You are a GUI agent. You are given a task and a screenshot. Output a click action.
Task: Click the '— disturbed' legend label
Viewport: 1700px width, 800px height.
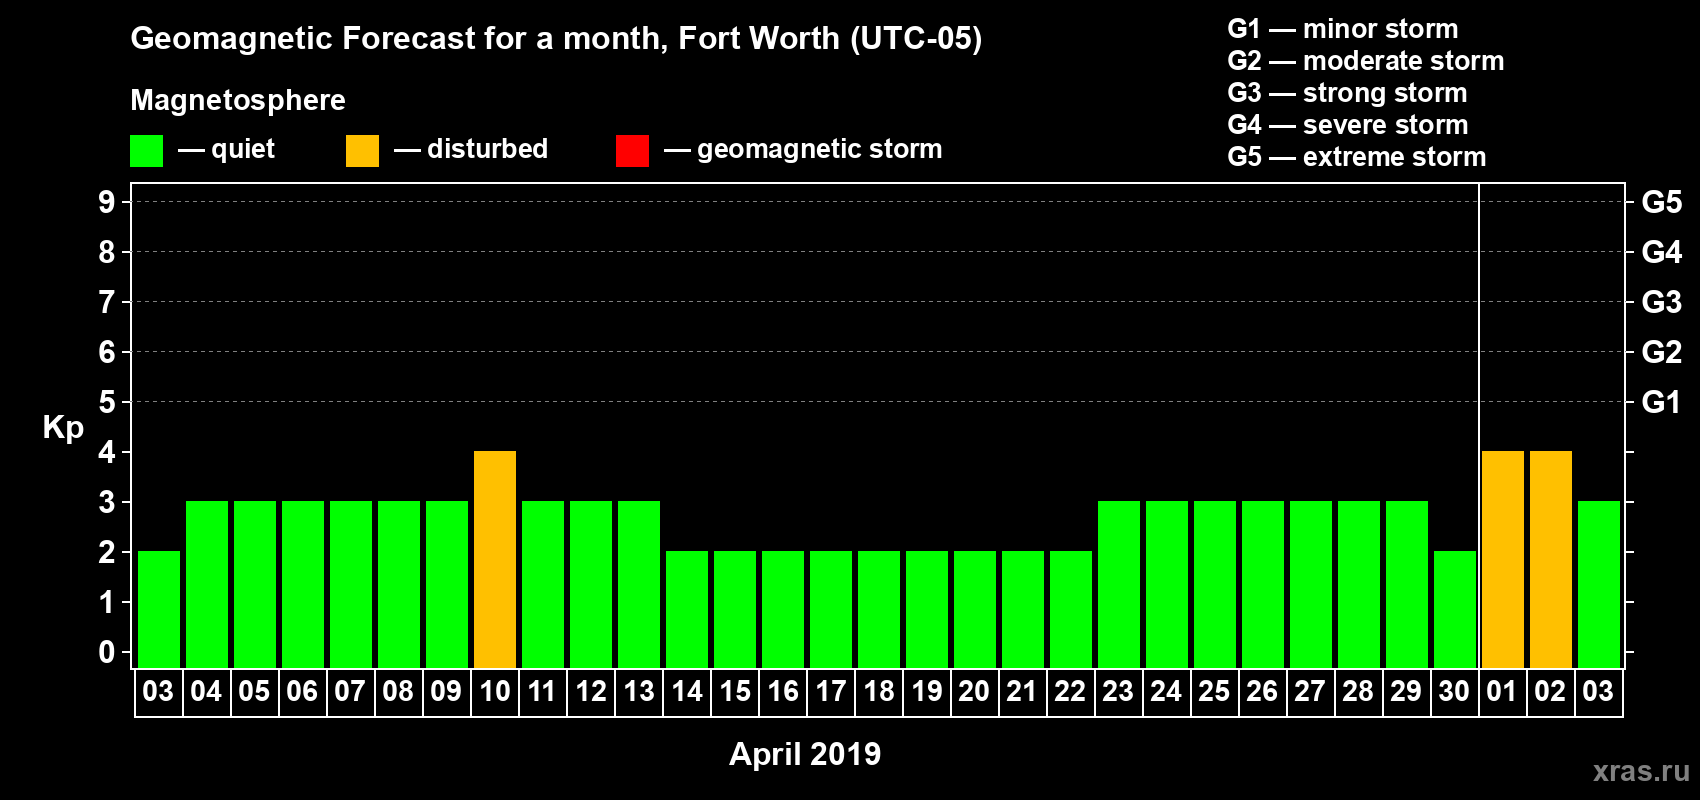click(471, 149)
